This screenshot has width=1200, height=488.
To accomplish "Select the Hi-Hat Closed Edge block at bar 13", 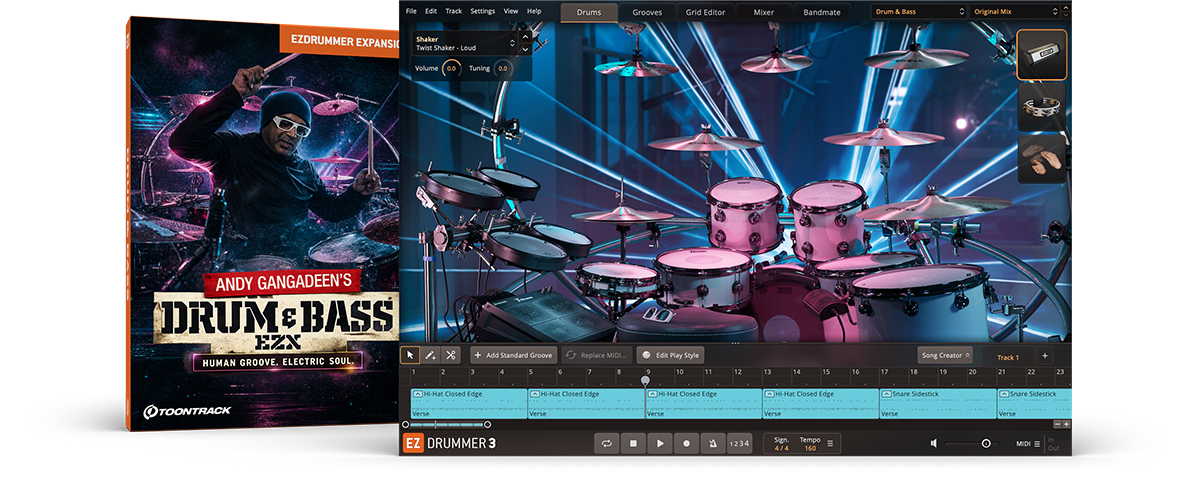I will (x=820, y=403).
